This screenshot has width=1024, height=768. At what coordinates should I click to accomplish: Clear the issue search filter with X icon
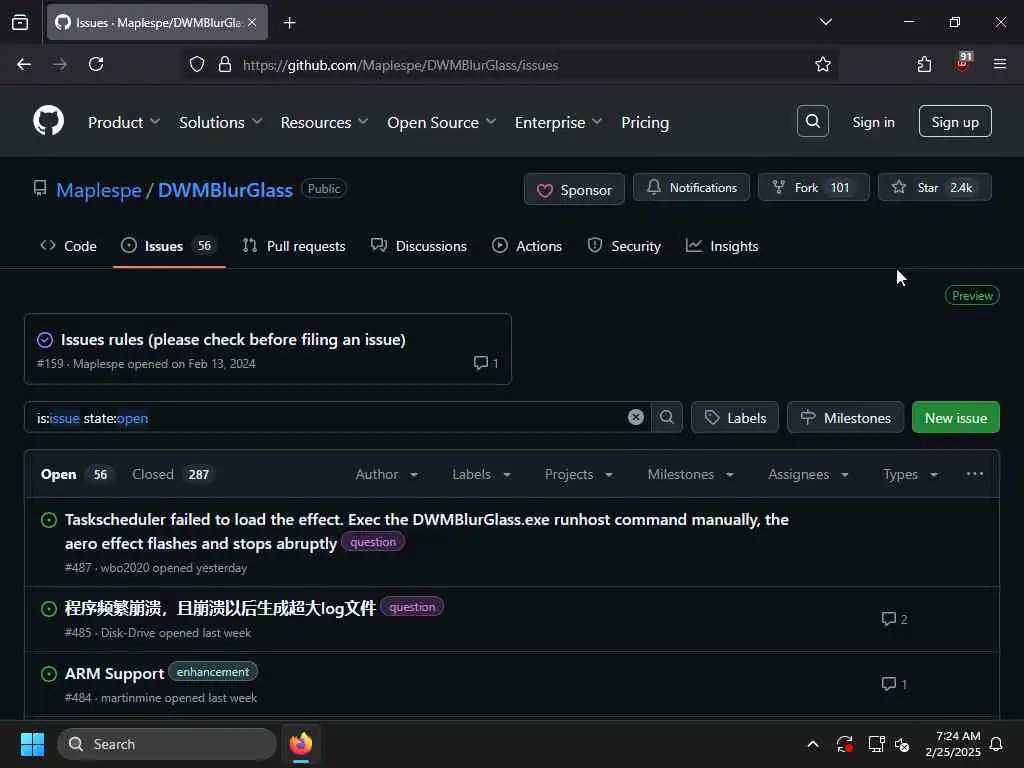[635, 417]
